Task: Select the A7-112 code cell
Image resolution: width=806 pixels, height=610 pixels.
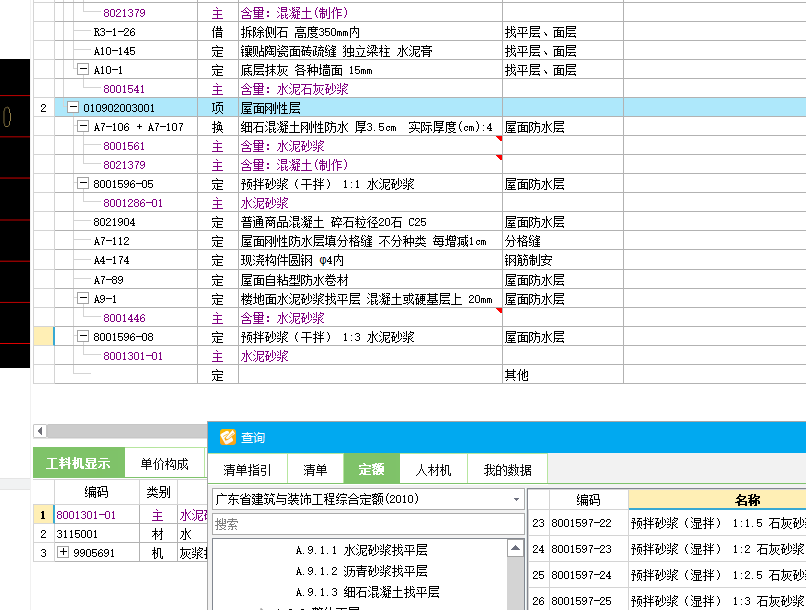Action: [111, 241]
